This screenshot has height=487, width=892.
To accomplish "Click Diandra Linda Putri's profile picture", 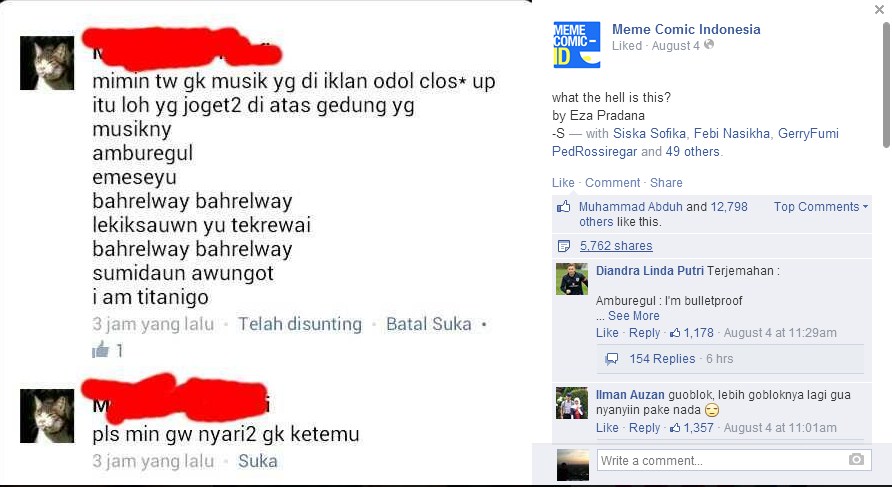I will click(572, 279).
